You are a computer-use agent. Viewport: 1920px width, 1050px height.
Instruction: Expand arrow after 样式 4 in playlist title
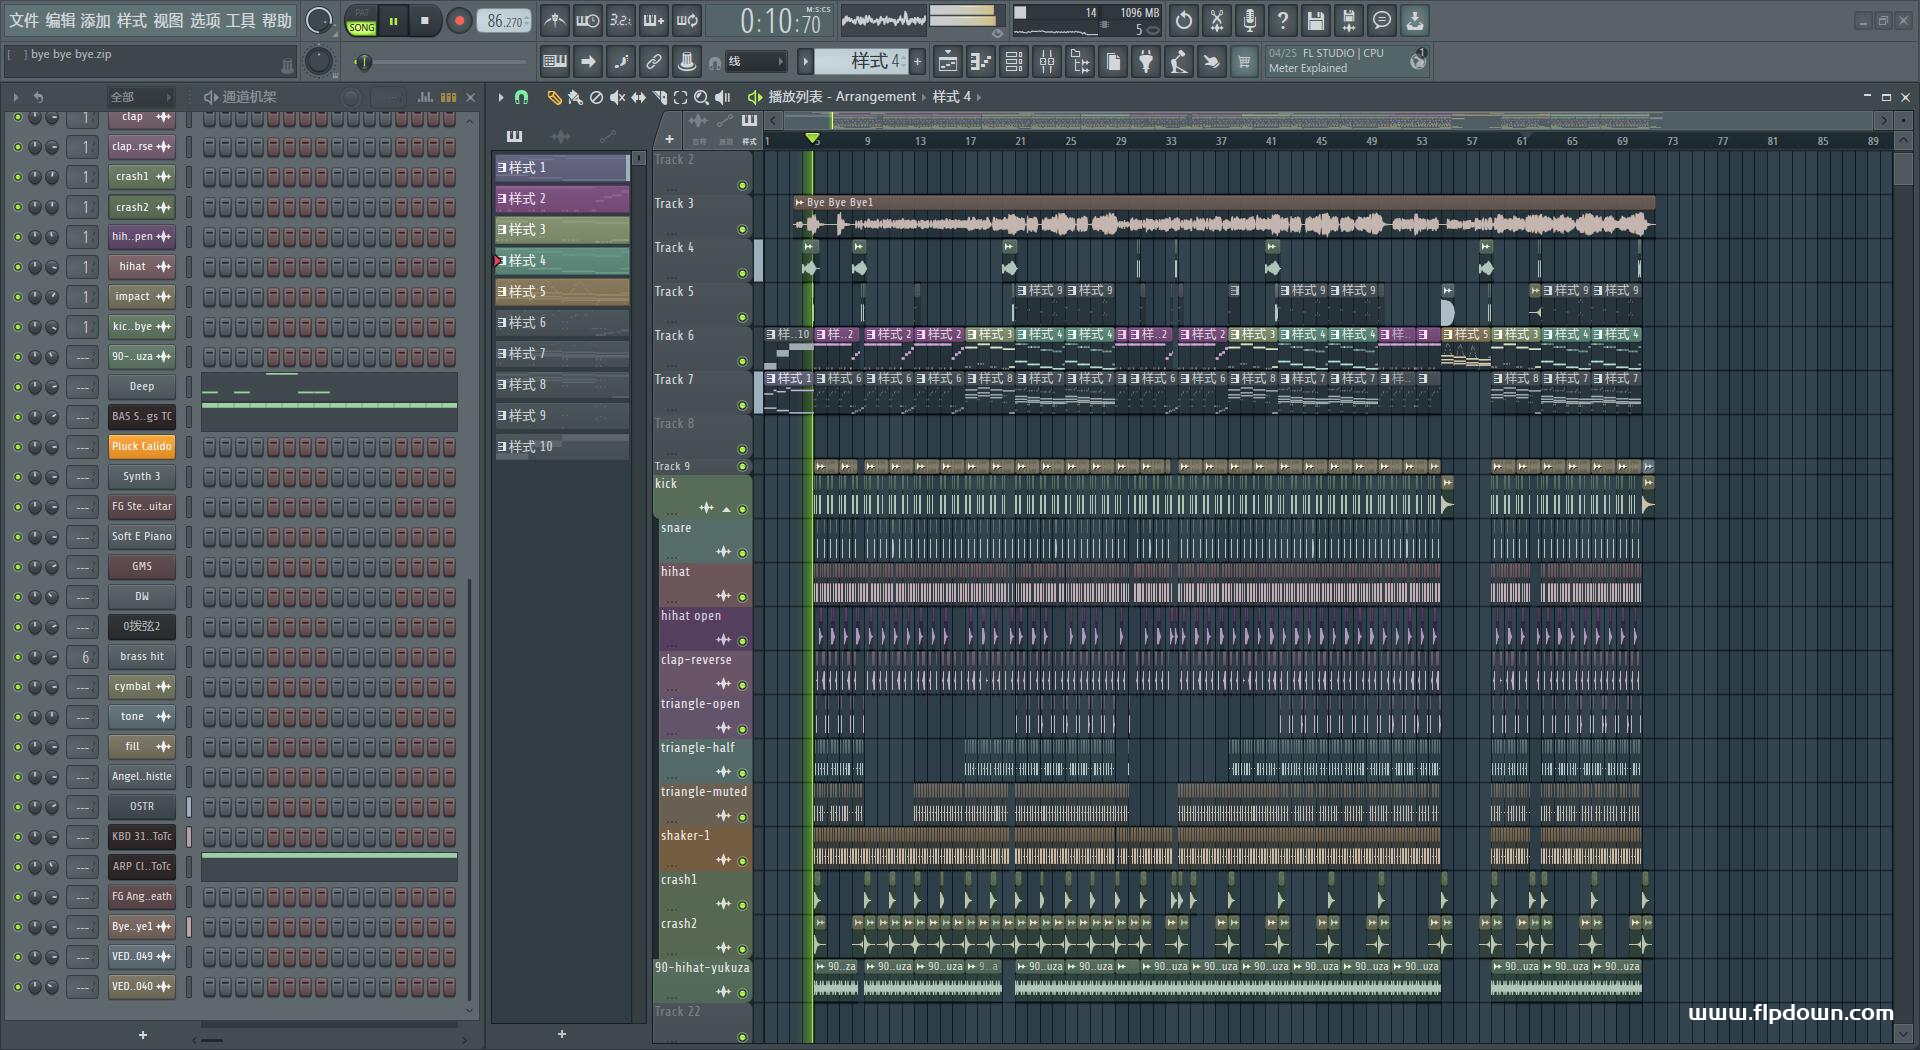pos(979,97)
